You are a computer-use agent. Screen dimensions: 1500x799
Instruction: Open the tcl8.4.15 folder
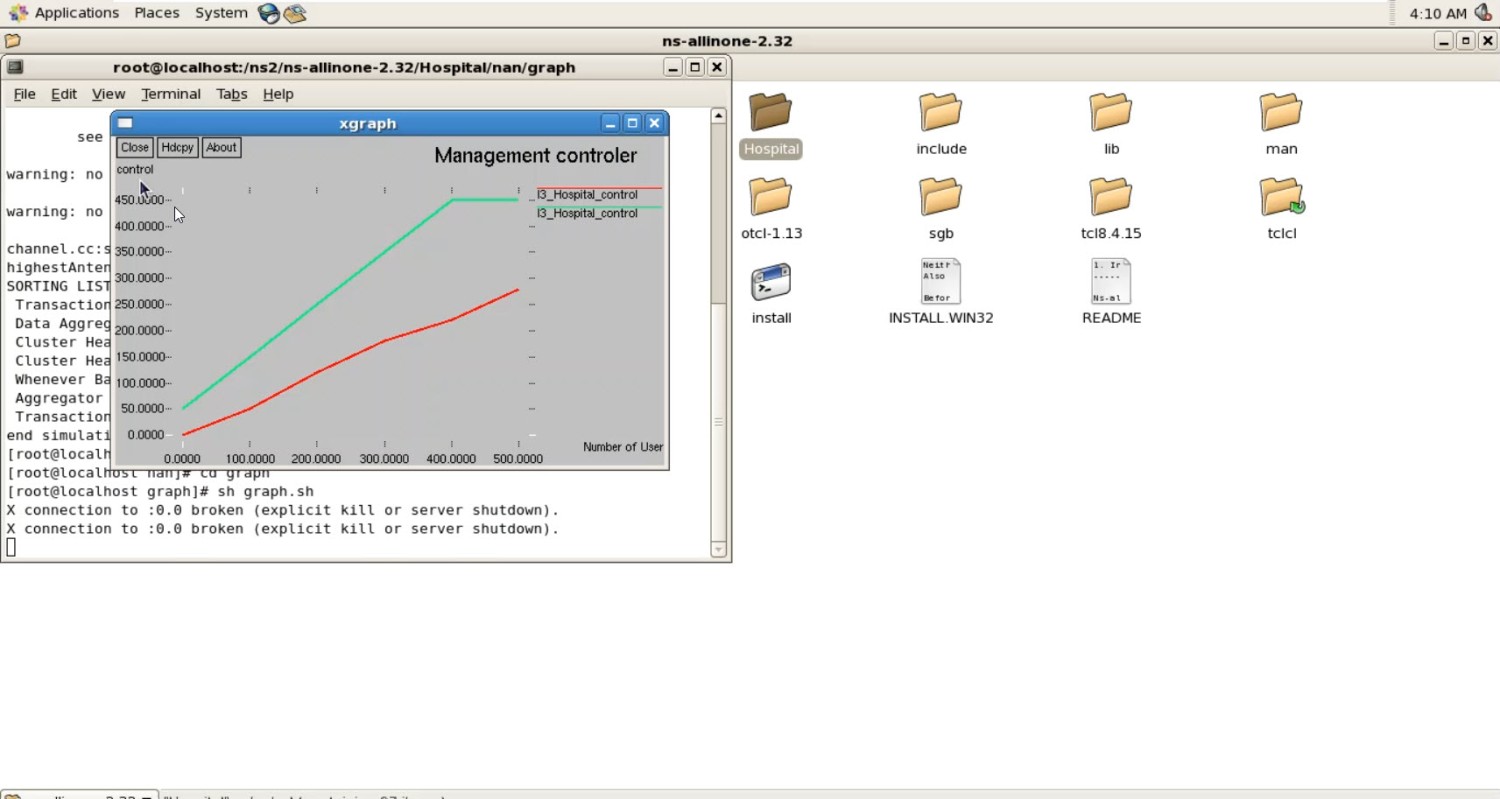[1110, 197]
